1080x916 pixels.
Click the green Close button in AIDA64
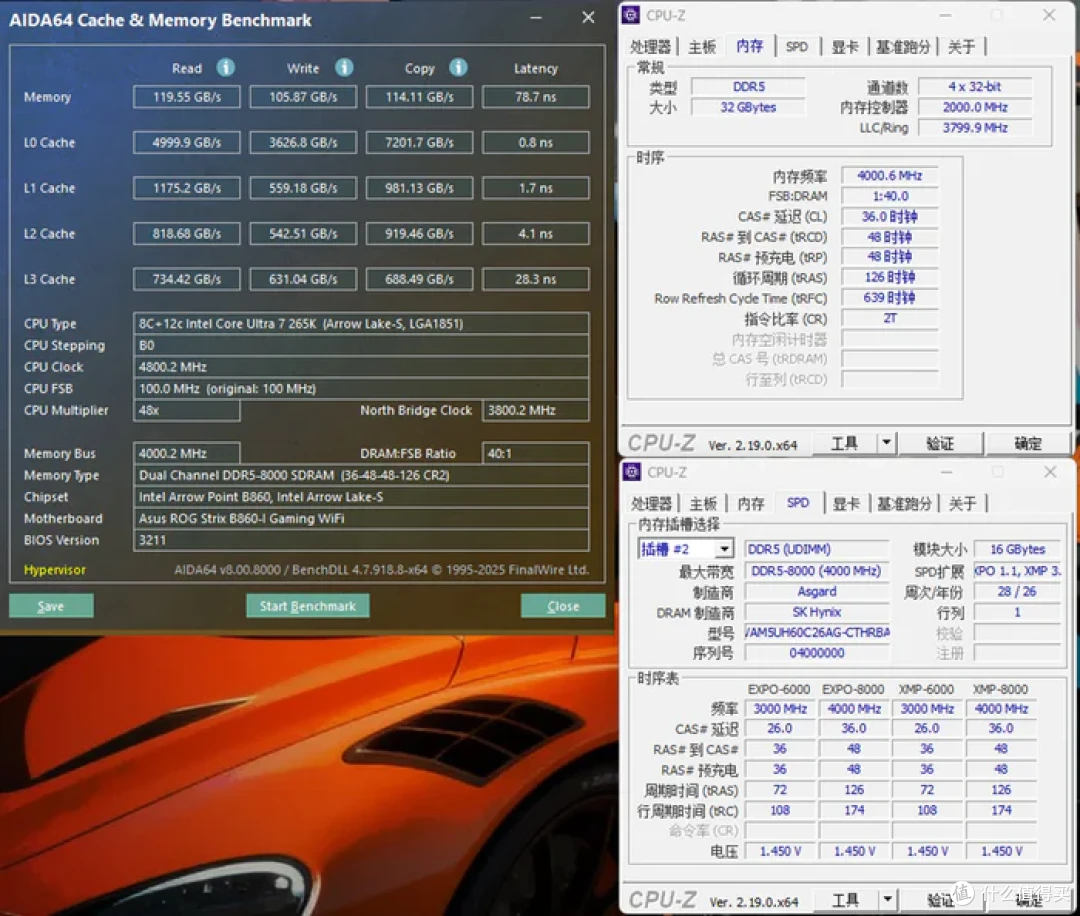click(563, 606)
